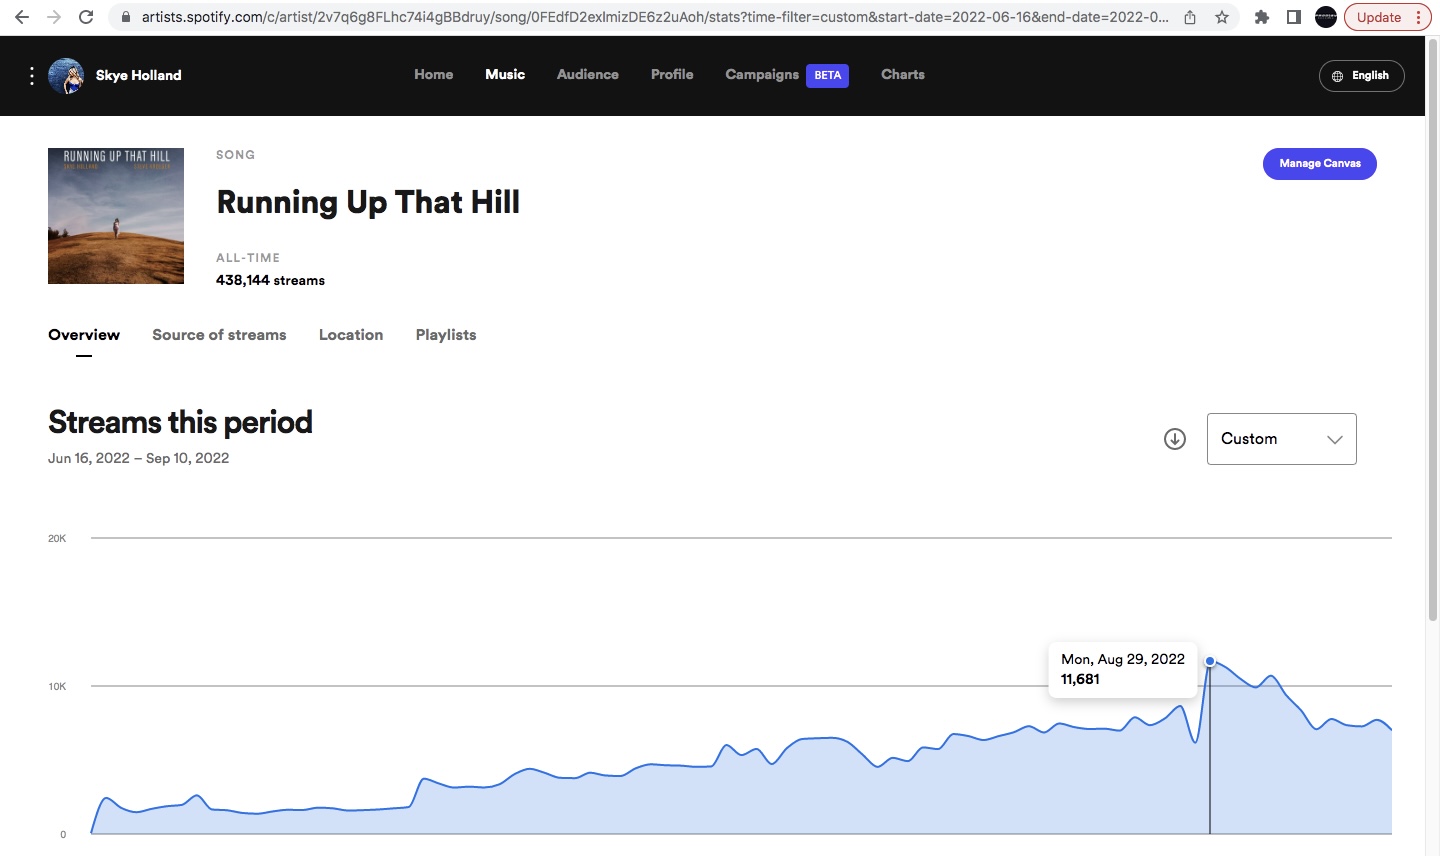Open Chrome profile avatar icon

pos(1326,17)
